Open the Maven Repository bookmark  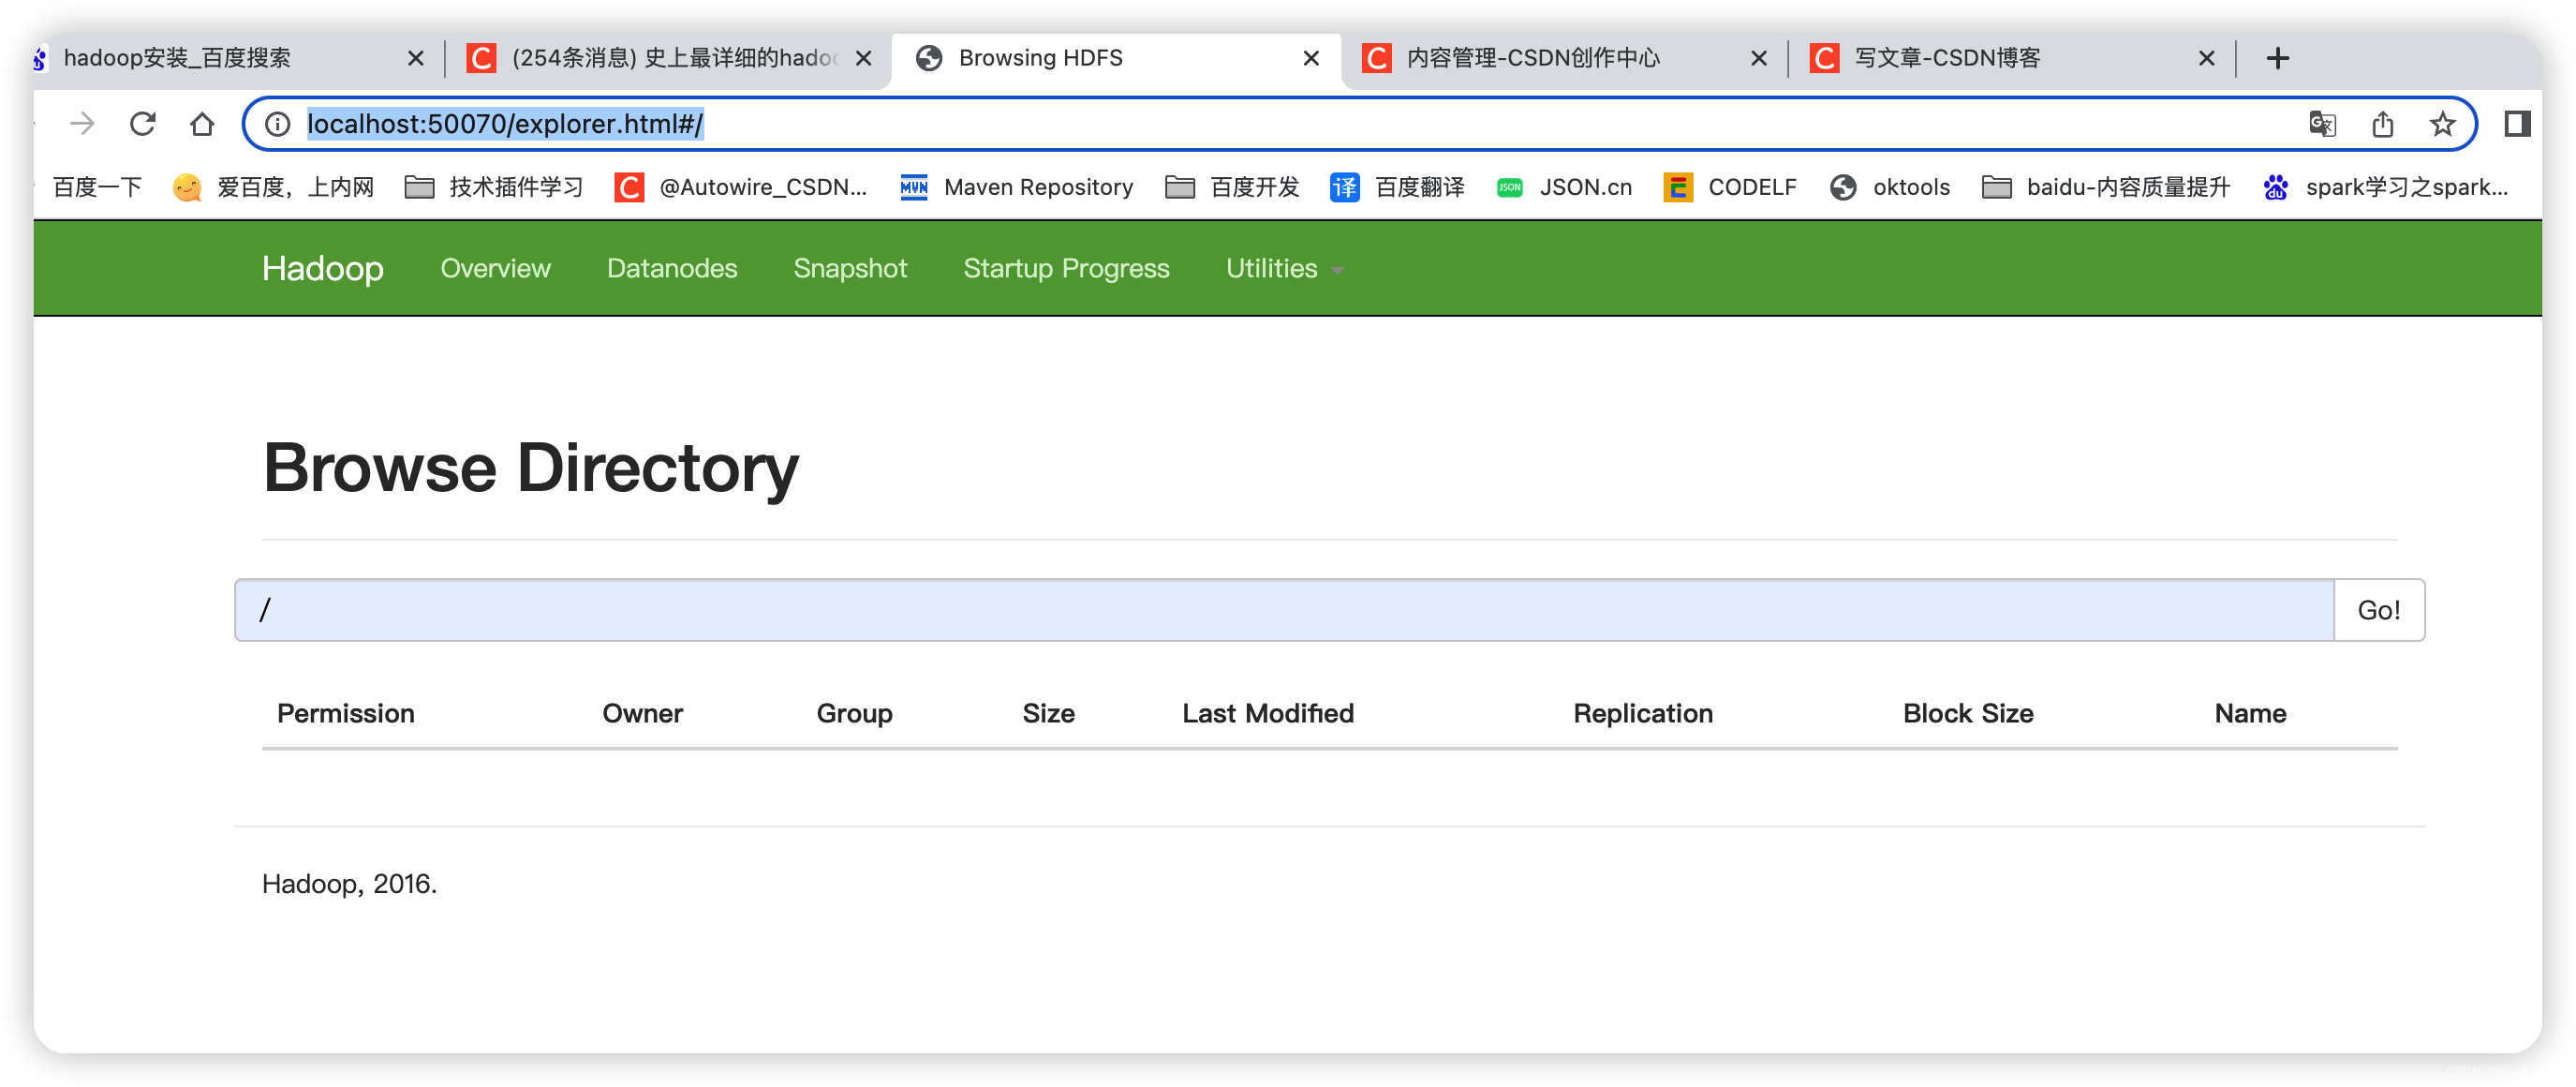(x=1016, y=187)
